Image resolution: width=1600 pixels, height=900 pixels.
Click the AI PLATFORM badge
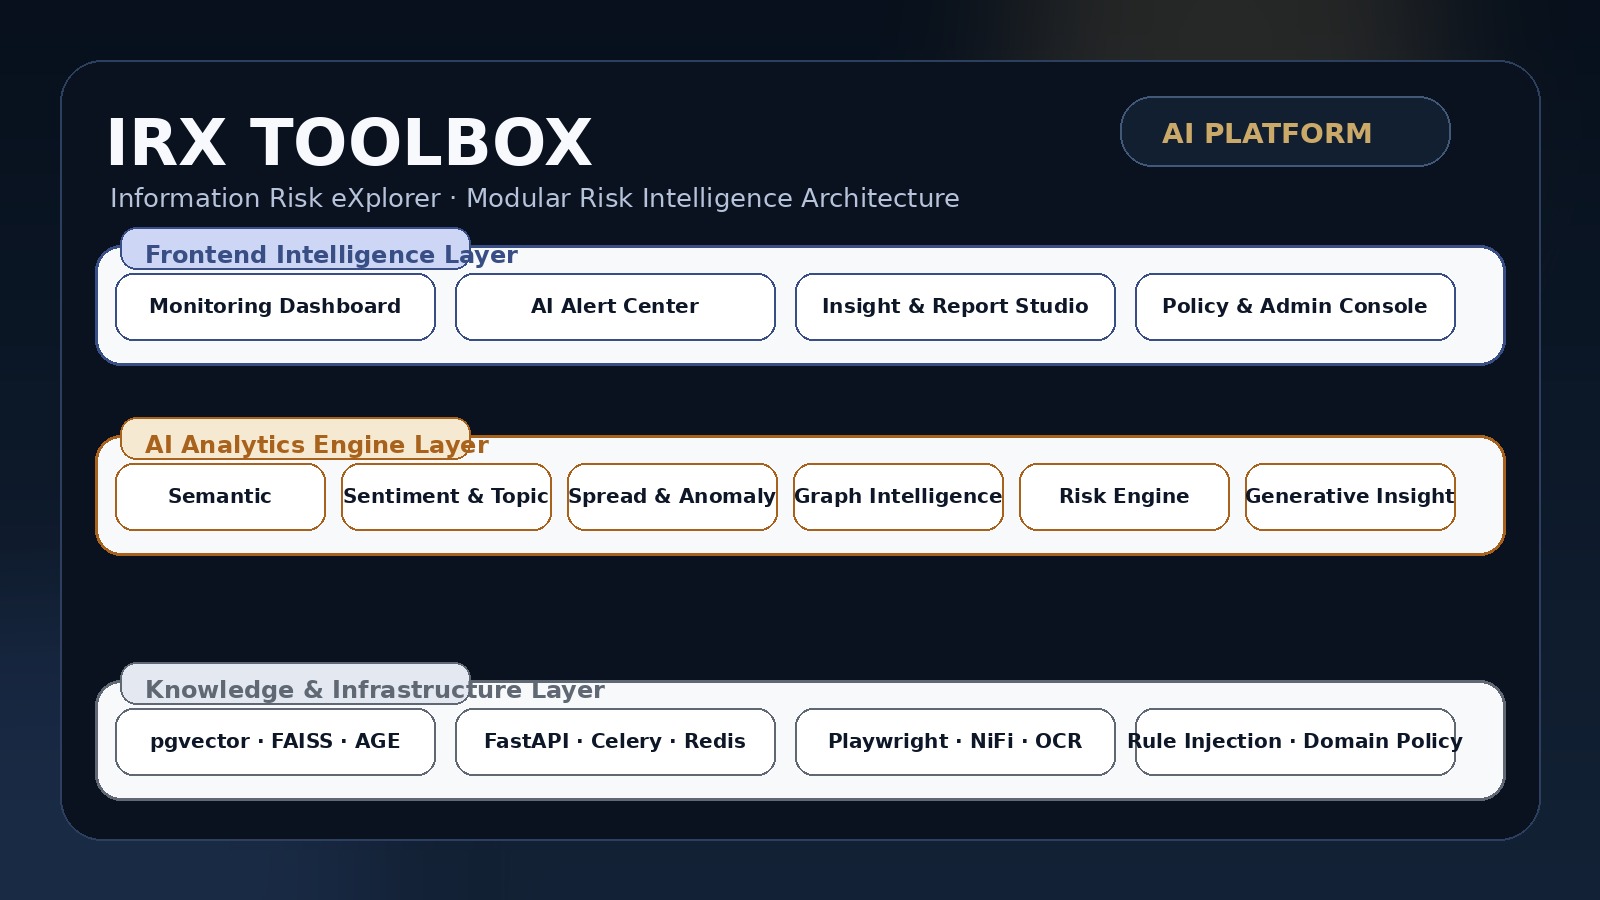pos(1285,131)
